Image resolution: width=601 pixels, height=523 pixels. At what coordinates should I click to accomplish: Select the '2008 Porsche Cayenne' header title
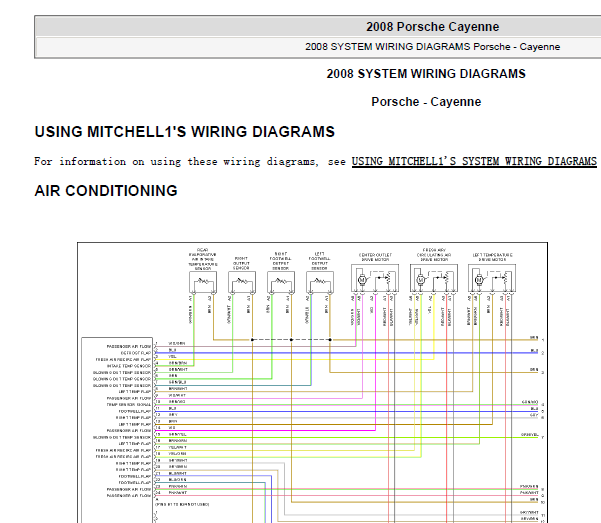tap(432, 27)
